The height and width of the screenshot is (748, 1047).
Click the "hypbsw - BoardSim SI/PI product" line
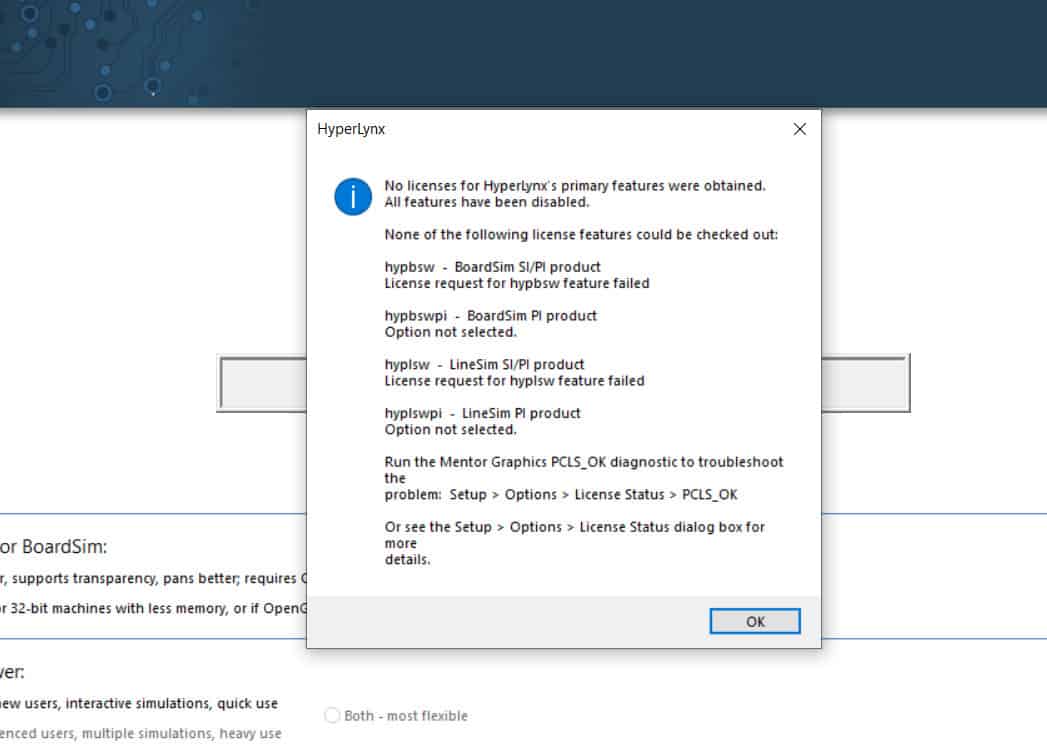pyautogui.click(x=492, y=267)
